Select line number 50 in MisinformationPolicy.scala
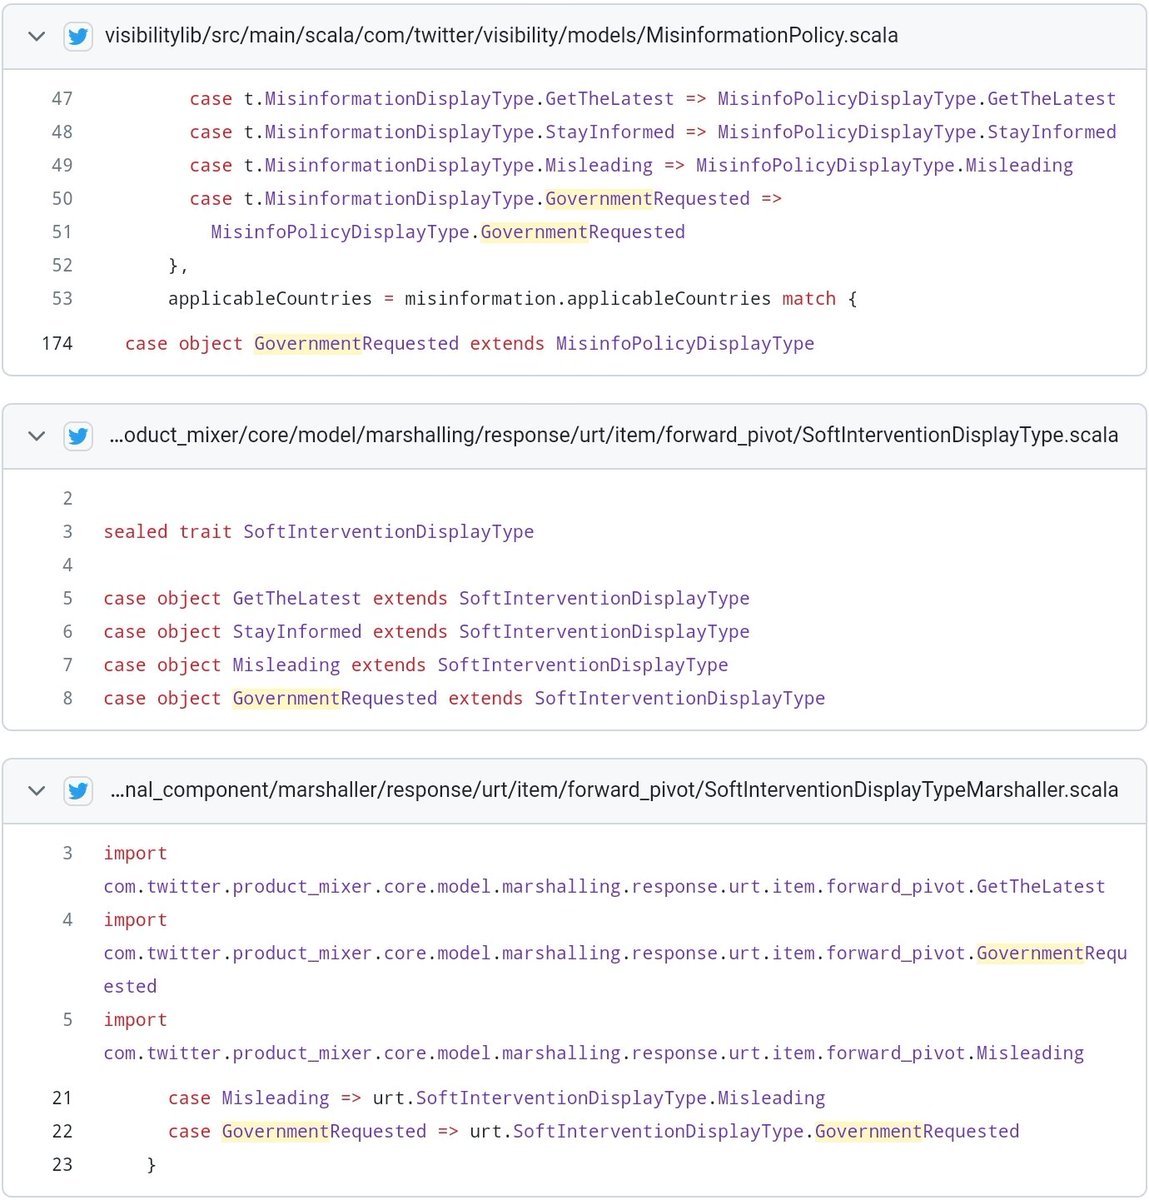 [62, 199]
